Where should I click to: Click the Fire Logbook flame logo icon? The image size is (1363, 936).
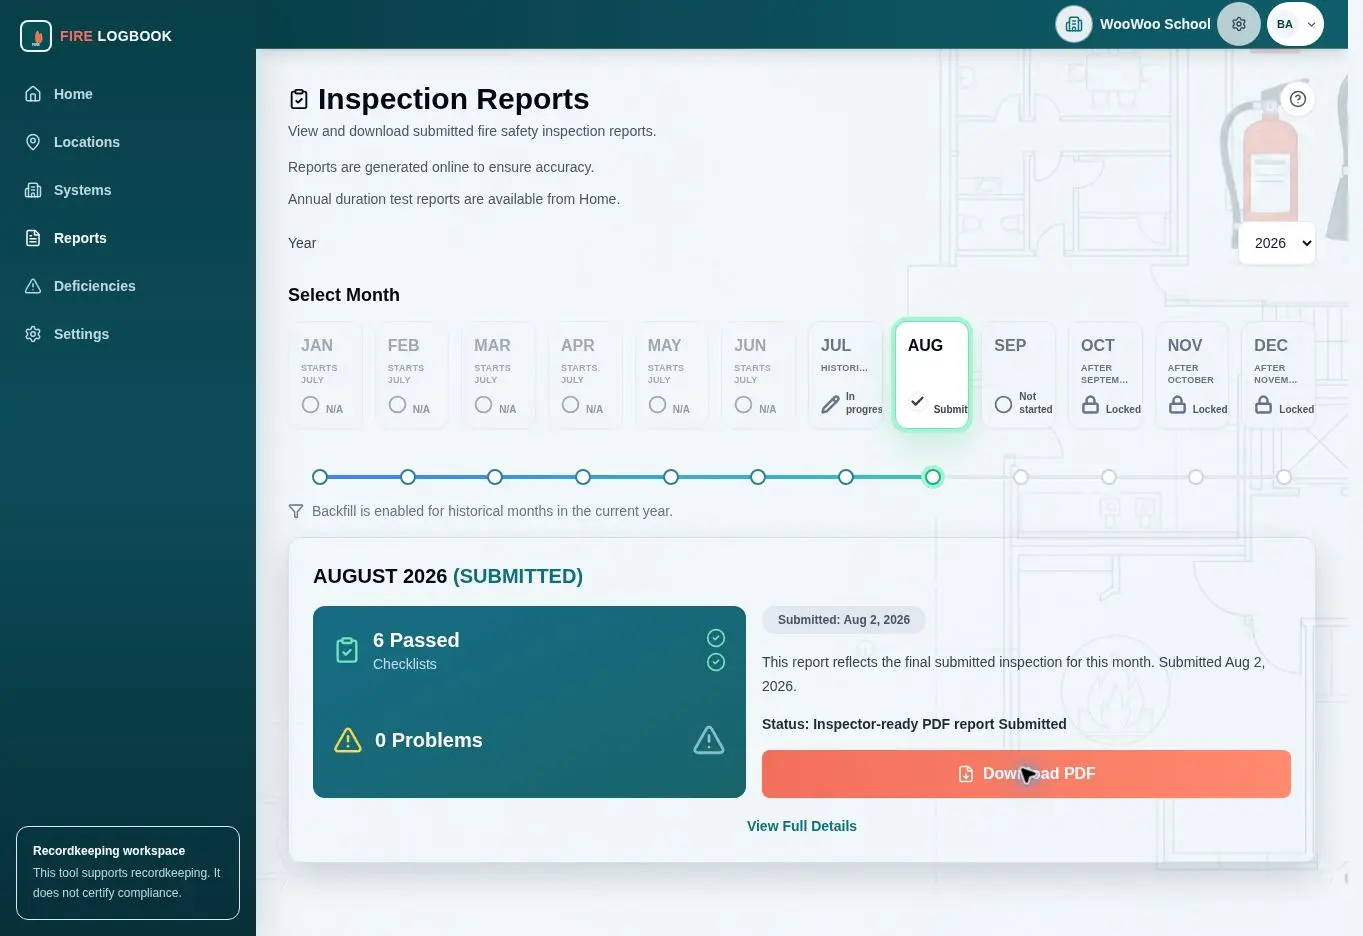(36, 36)
